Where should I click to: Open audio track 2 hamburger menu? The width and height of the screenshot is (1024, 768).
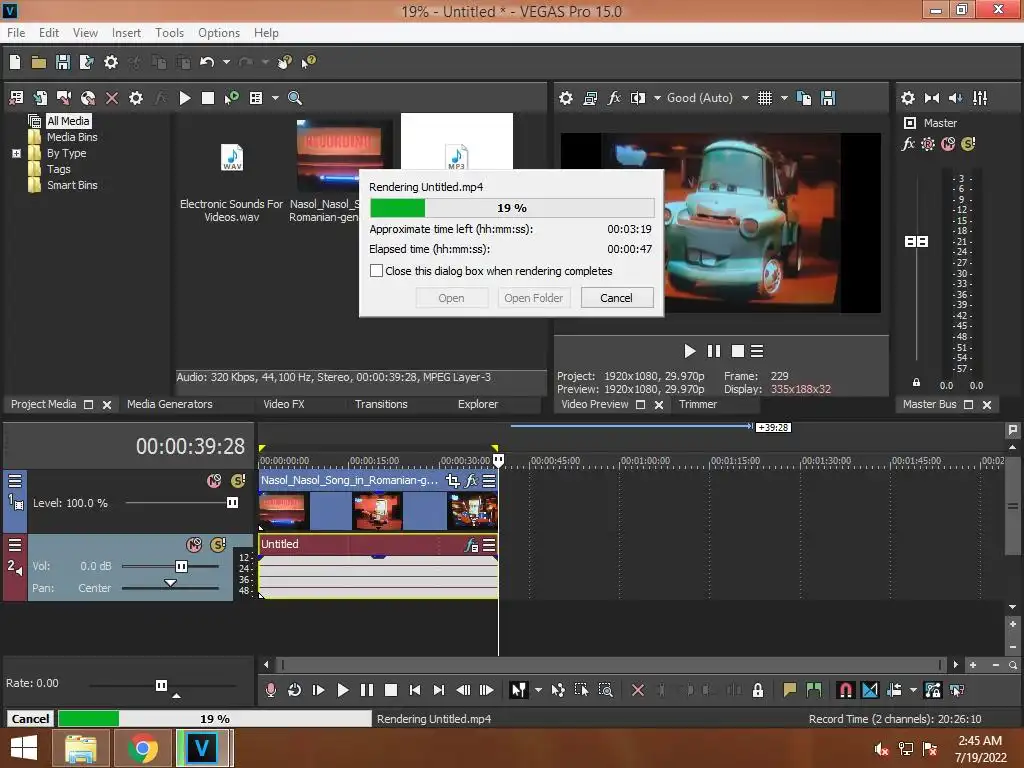[x=14, y=545]
